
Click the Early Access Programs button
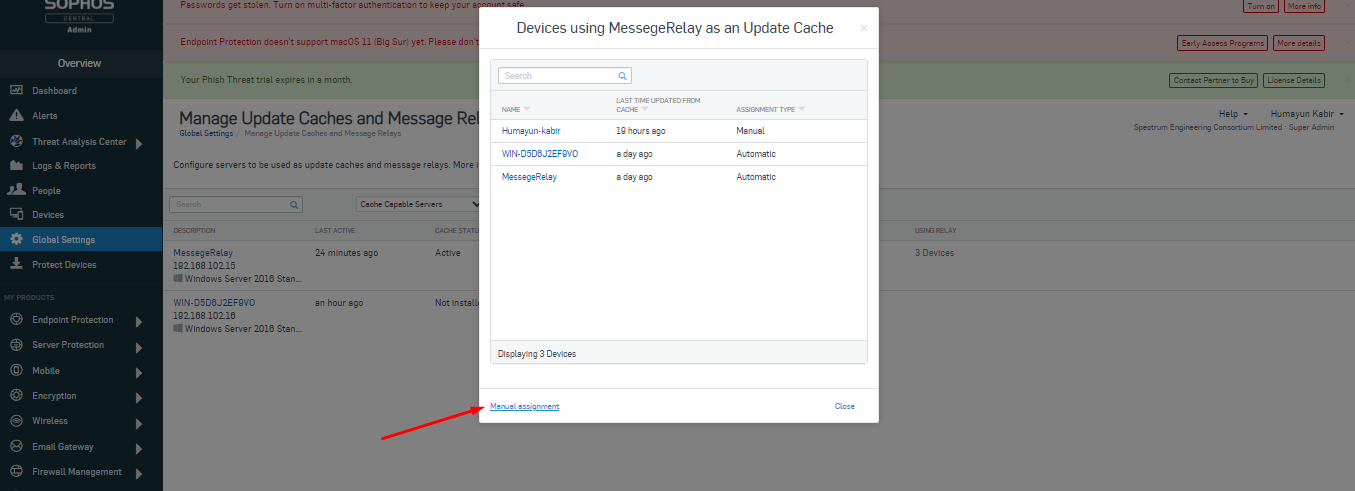click(1223, 43)
